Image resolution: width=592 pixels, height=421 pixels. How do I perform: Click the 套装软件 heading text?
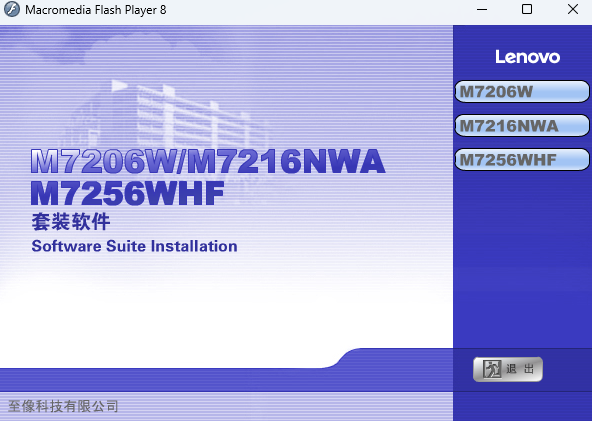pos(71,222)
